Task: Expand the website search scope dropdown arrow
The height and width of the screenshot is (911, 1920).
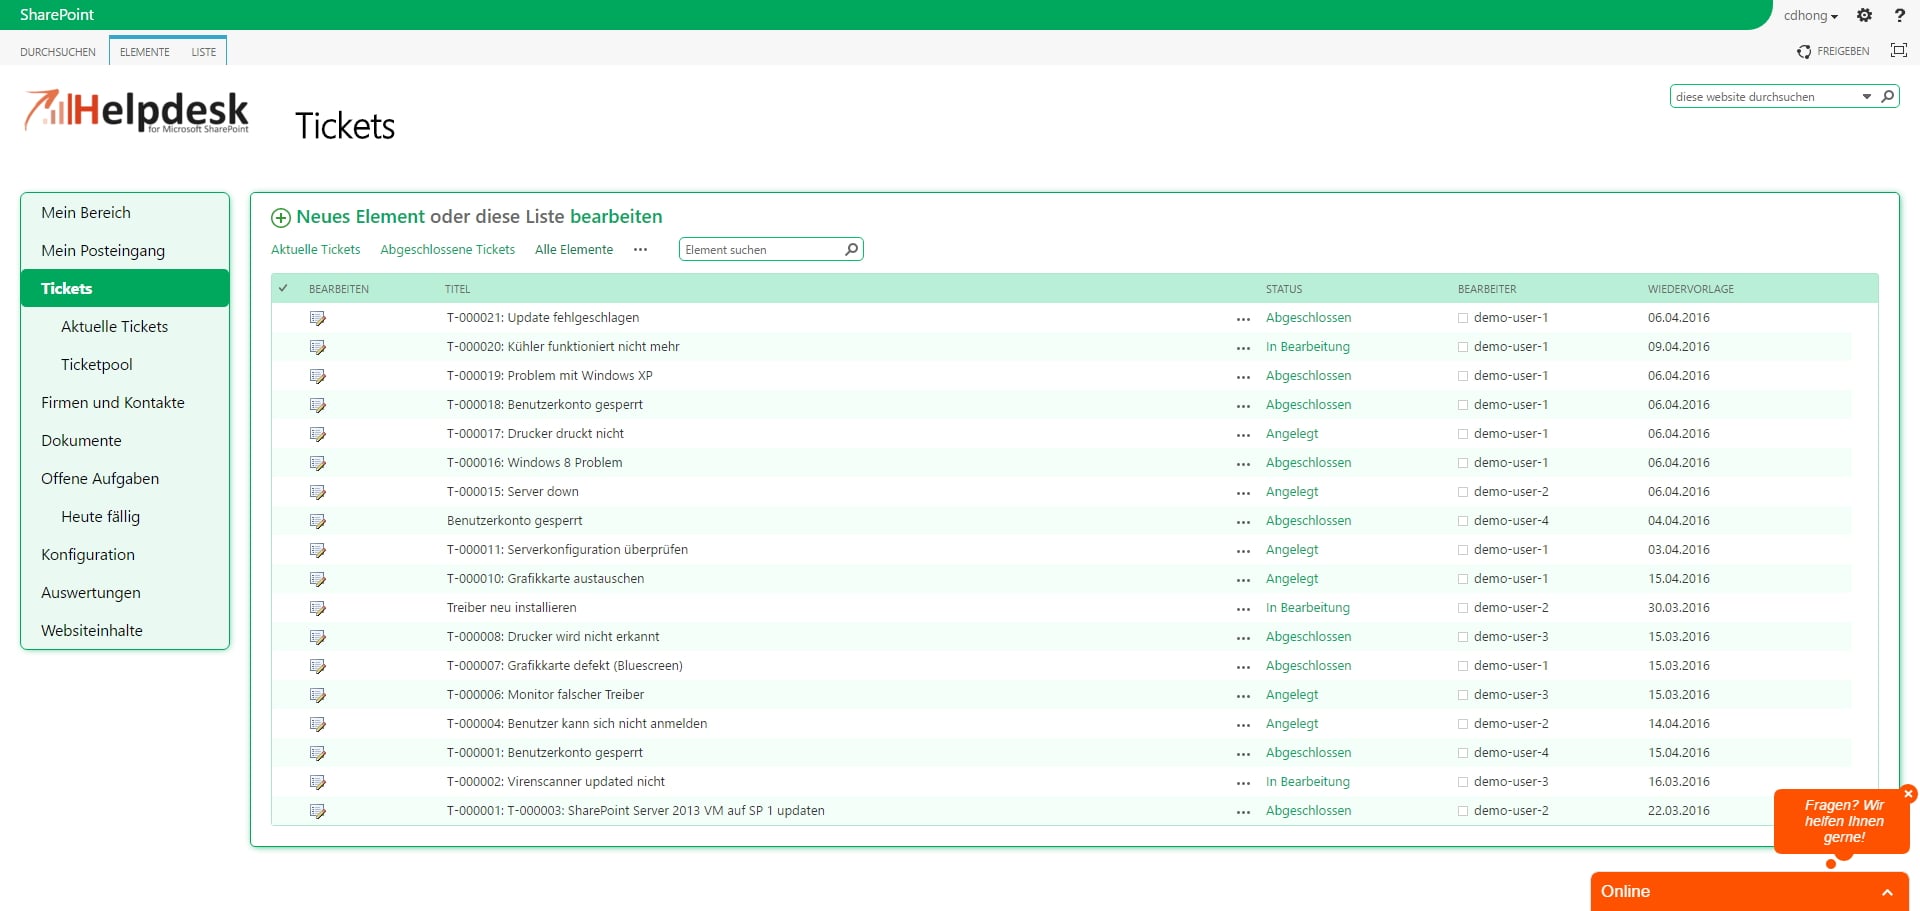Action: point(1866,96)
